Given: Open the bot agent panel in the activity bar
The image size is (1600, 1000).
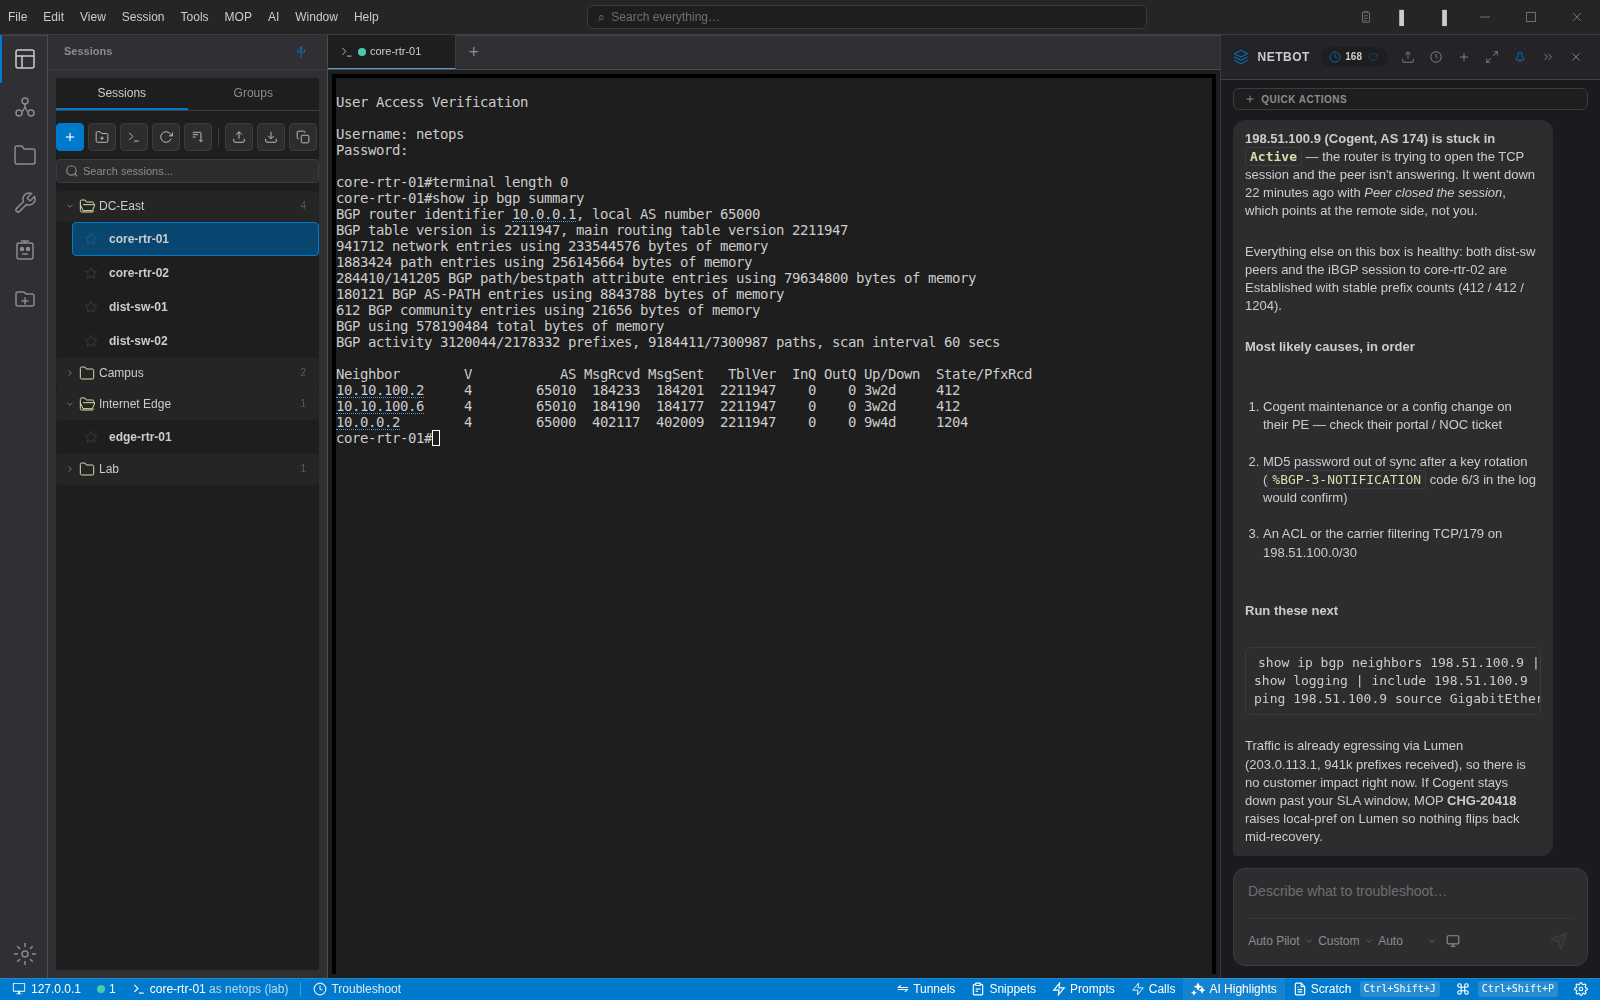Looking at the screenshot, I should 25,250.
